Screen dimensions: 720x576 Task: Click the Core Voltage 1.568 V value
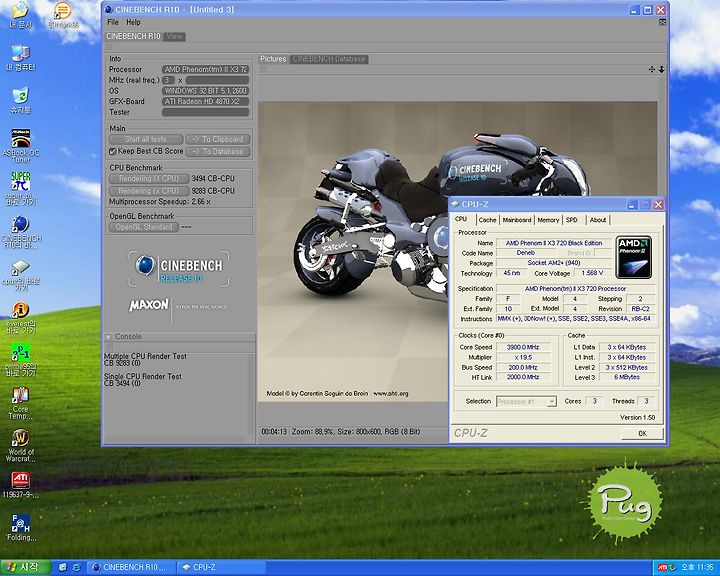(592, 273)
